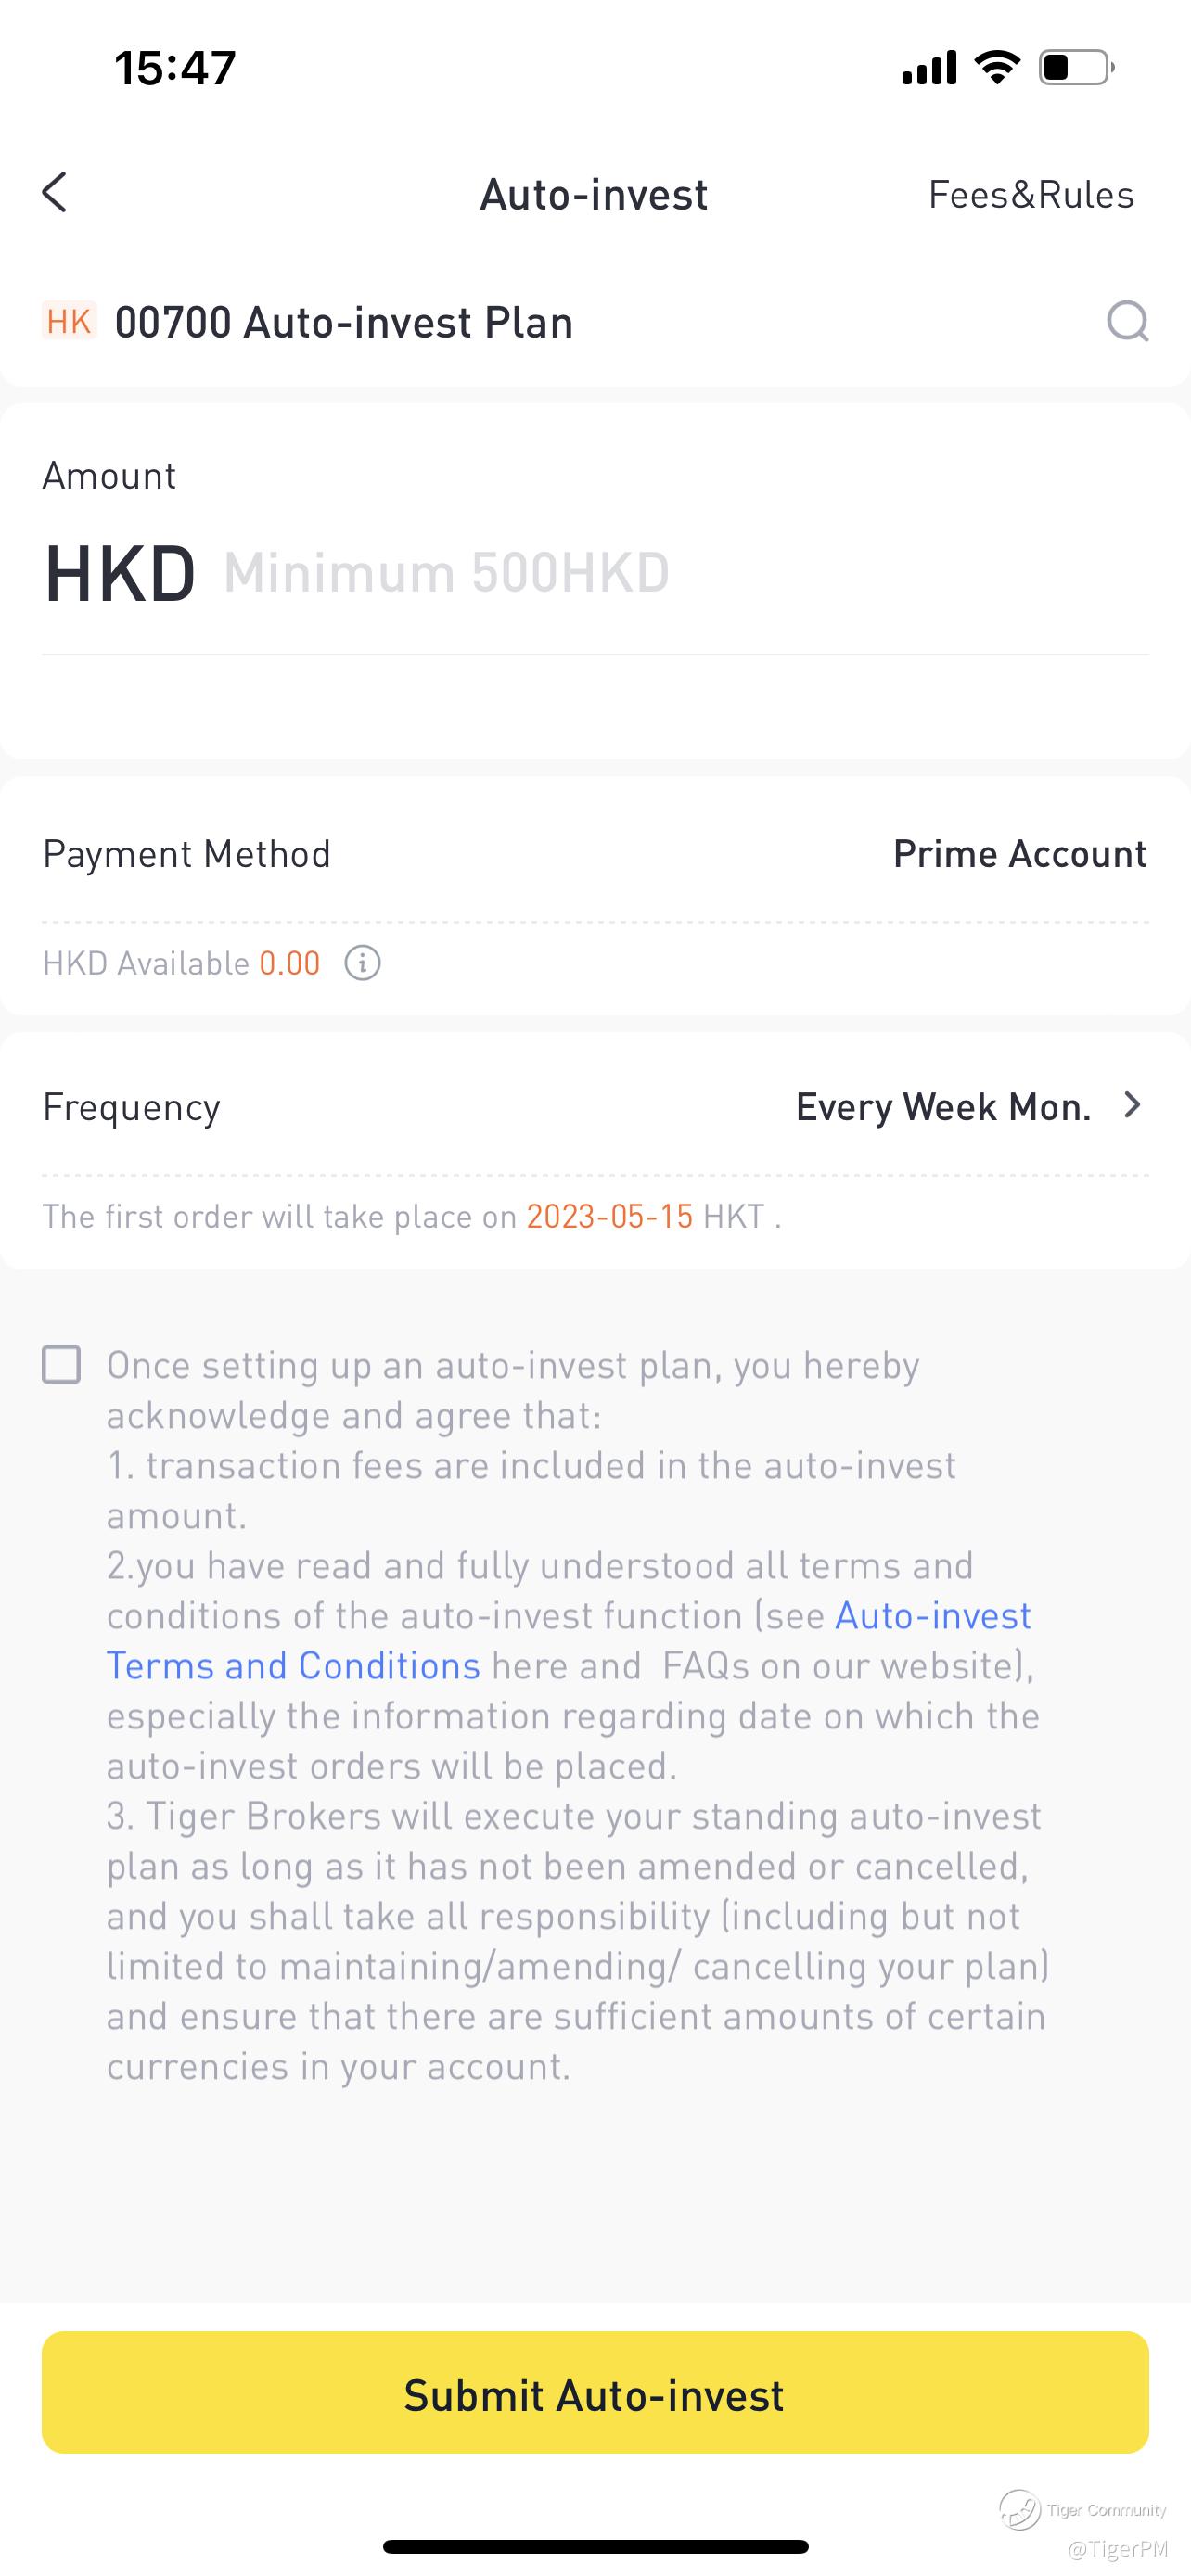Open Fees&Rules page

(1031, 194)
